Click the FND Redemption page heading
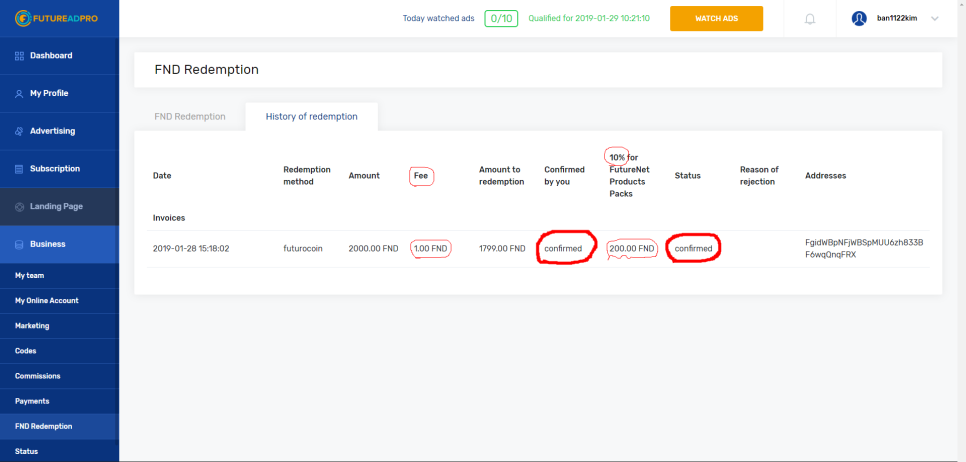 click(x=206, y=70)
